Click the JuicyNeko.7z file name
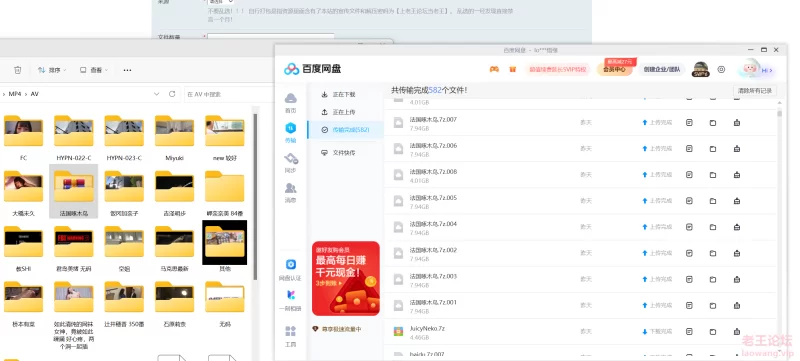The width and height of the screenshot is (800, 361). click(427, 328)
